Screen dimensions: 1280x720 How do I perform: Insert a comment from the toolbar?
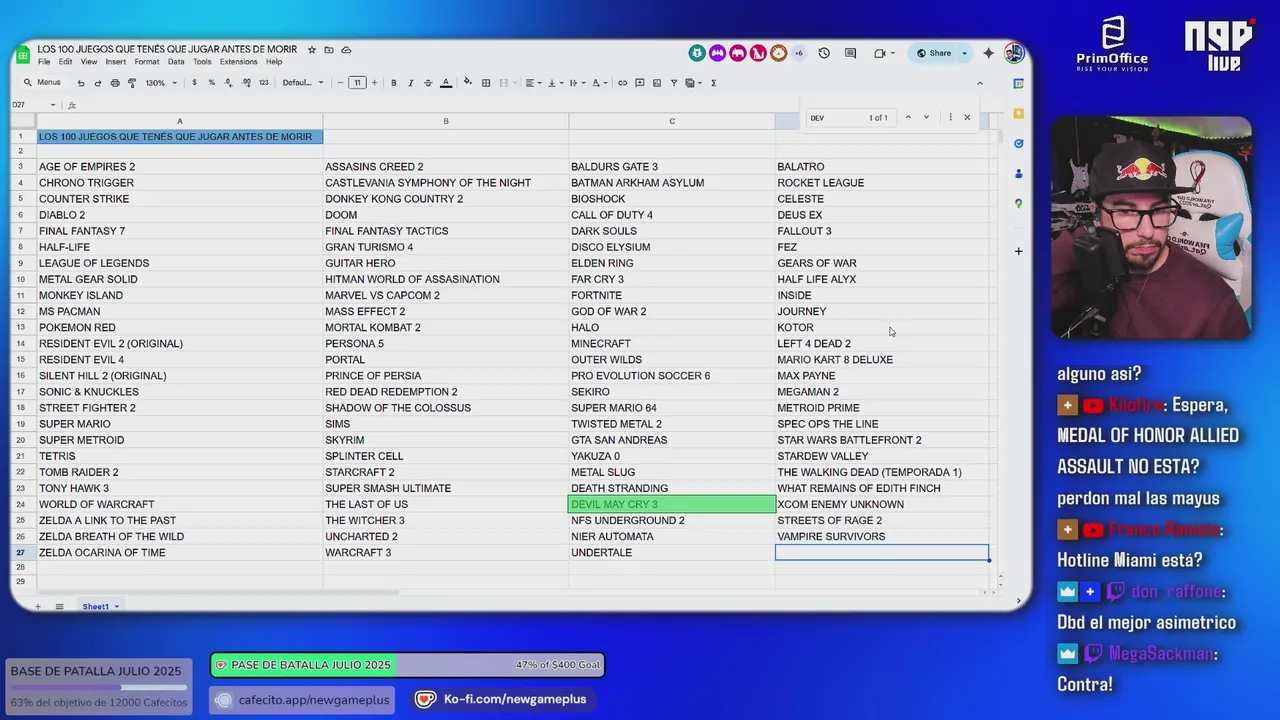coord(640,83)
